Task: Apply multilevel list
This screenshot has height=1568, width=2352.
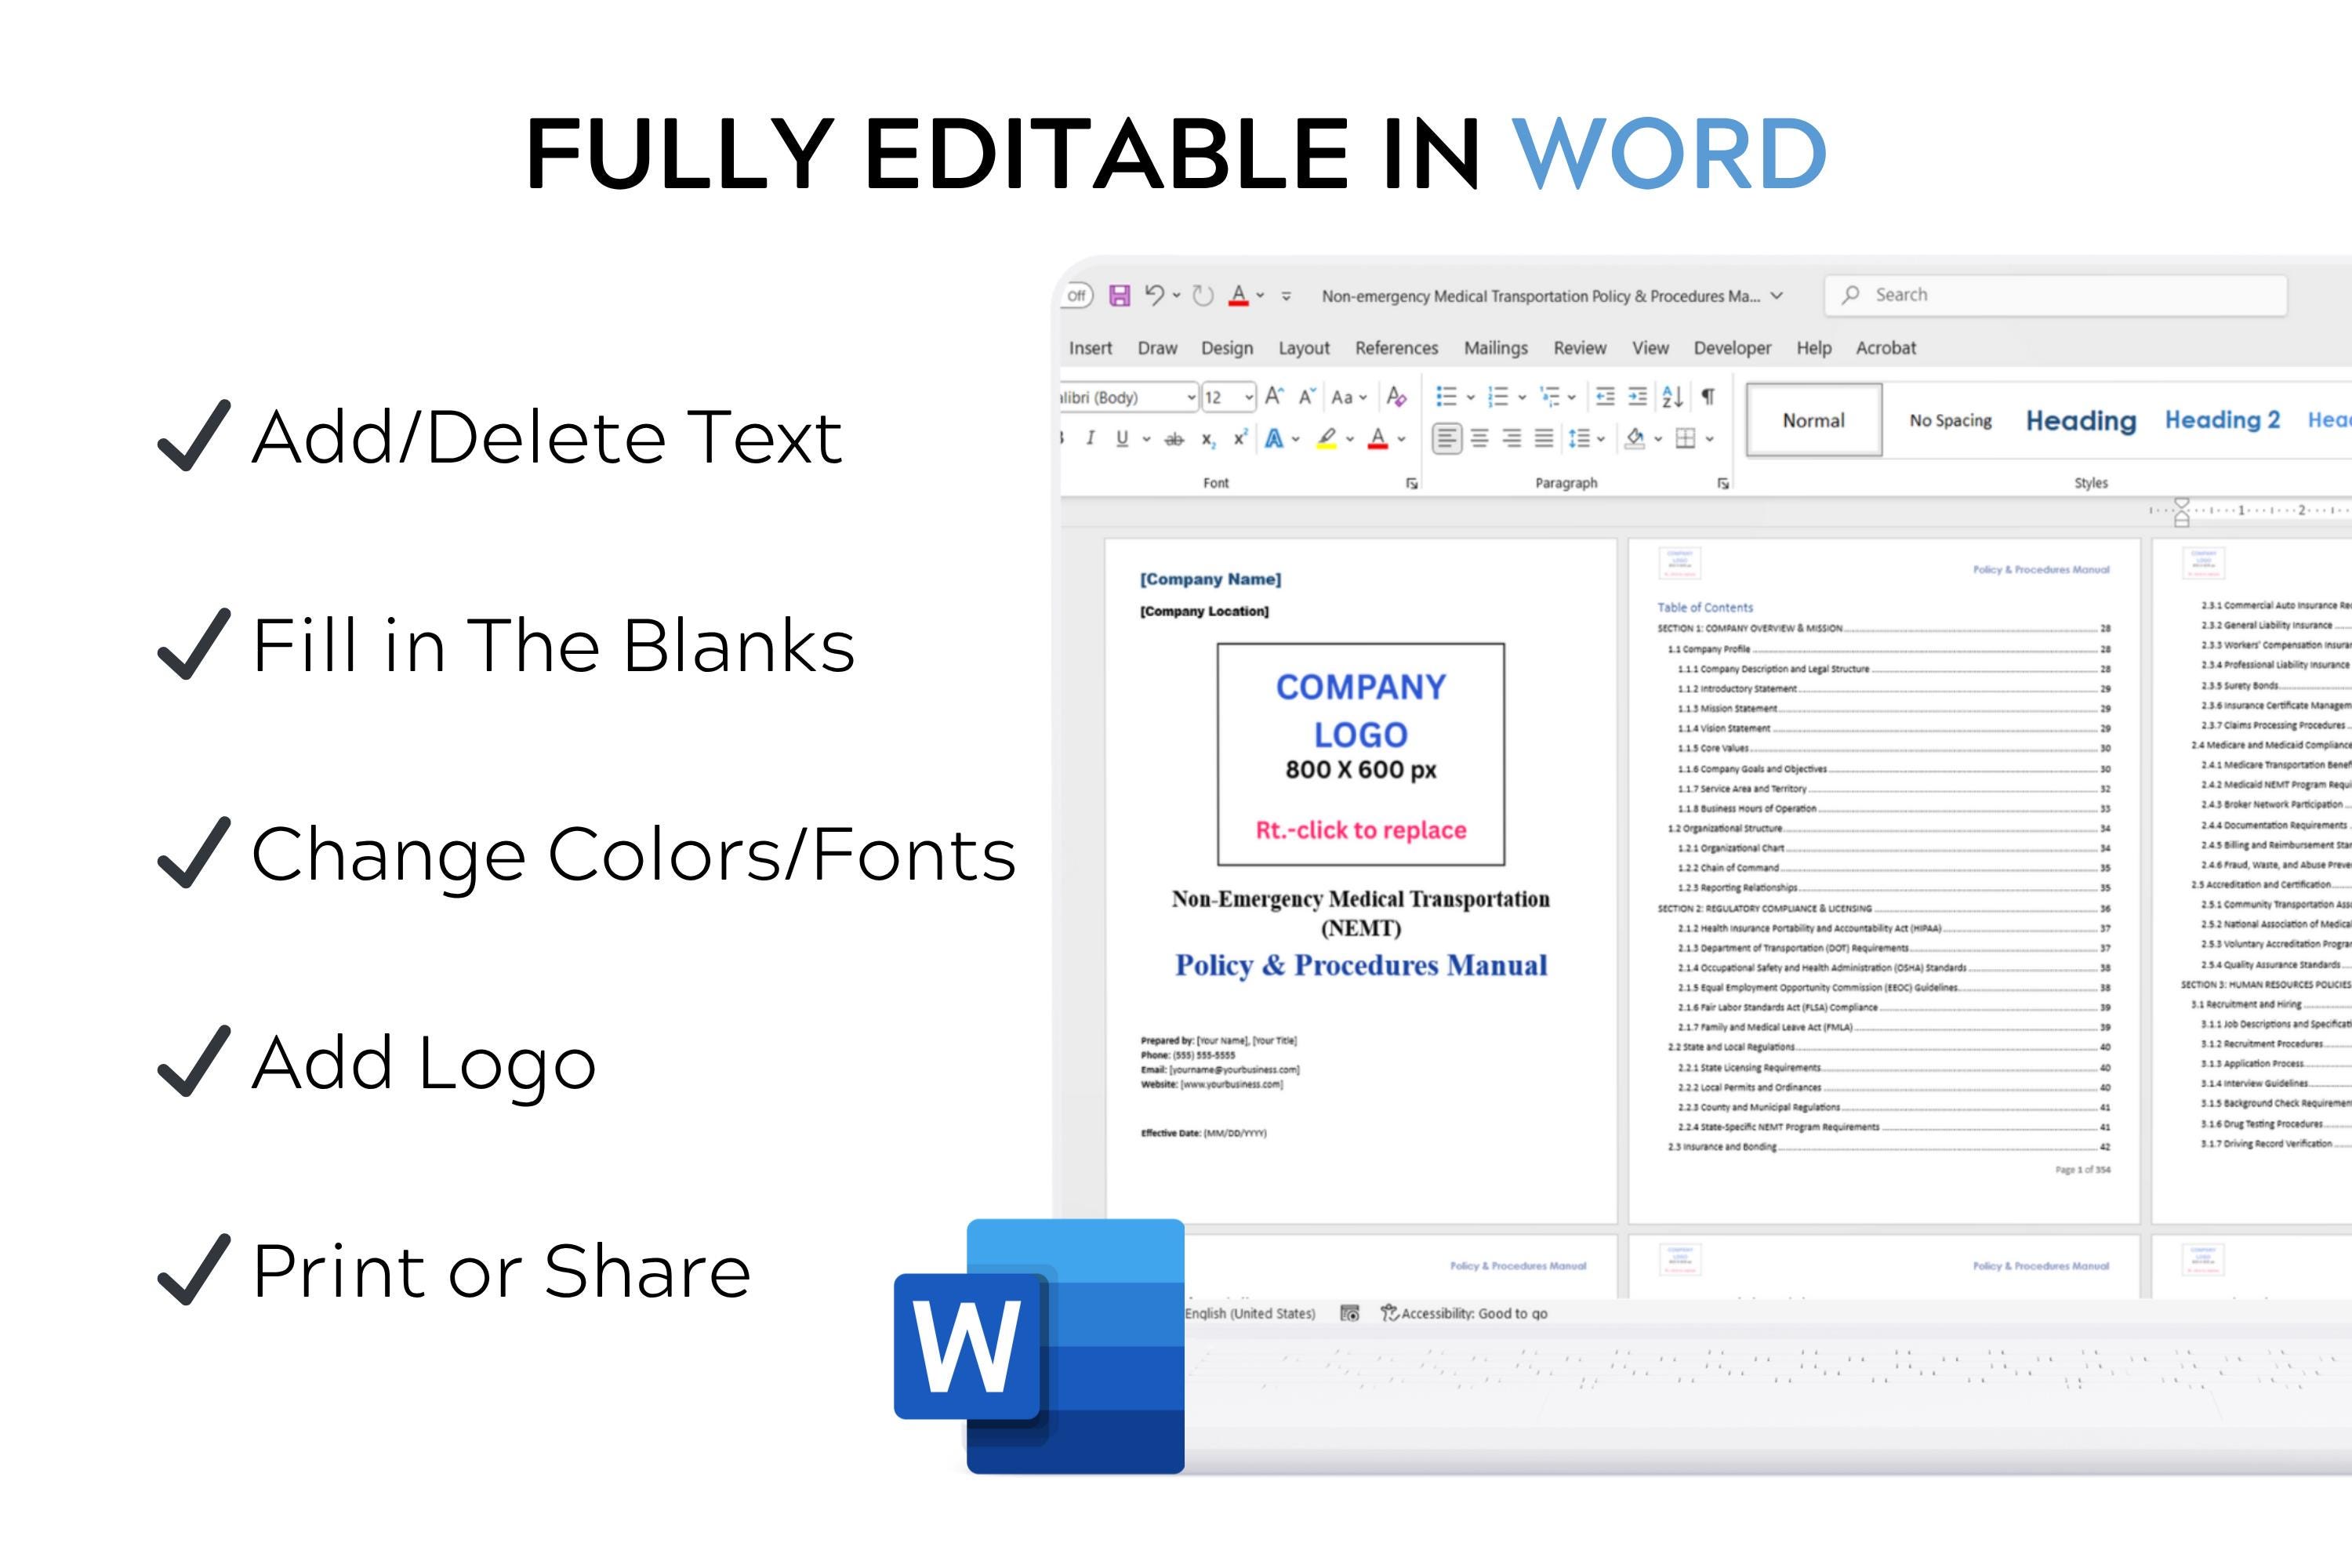Action: (x=1550, y=396)
